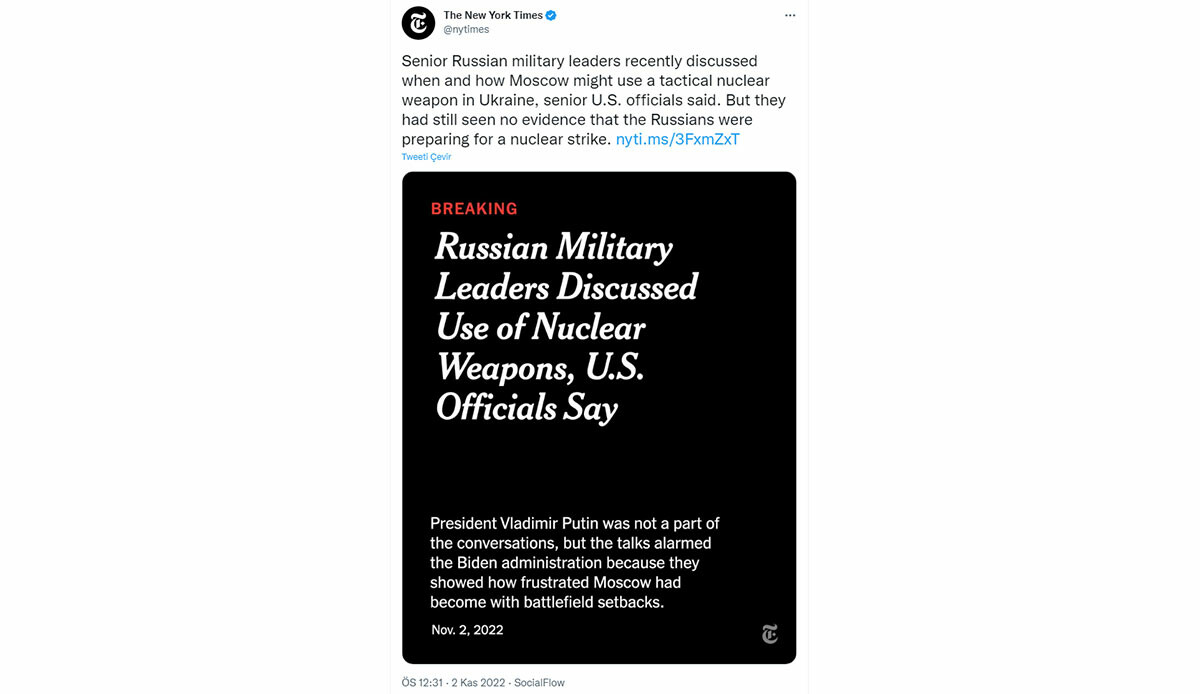Click the '2 Kas 2022' date
This screenshot has height=694, width=1200.
pos(479,683)
